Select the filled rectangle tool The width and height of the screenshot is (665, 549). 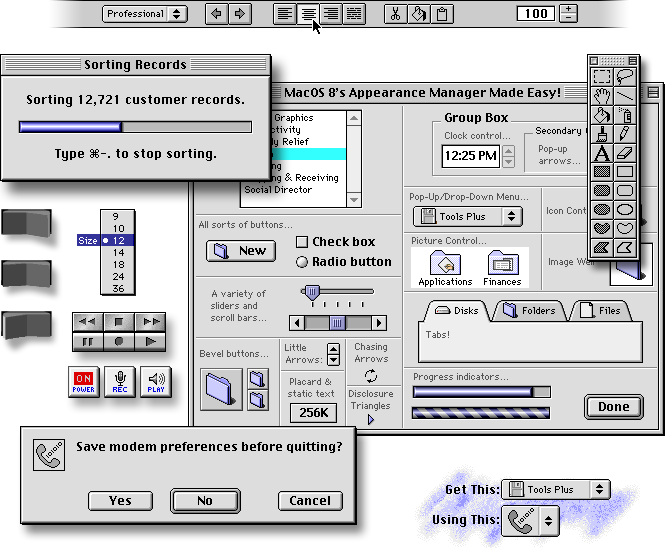click(x=602, y=172)
